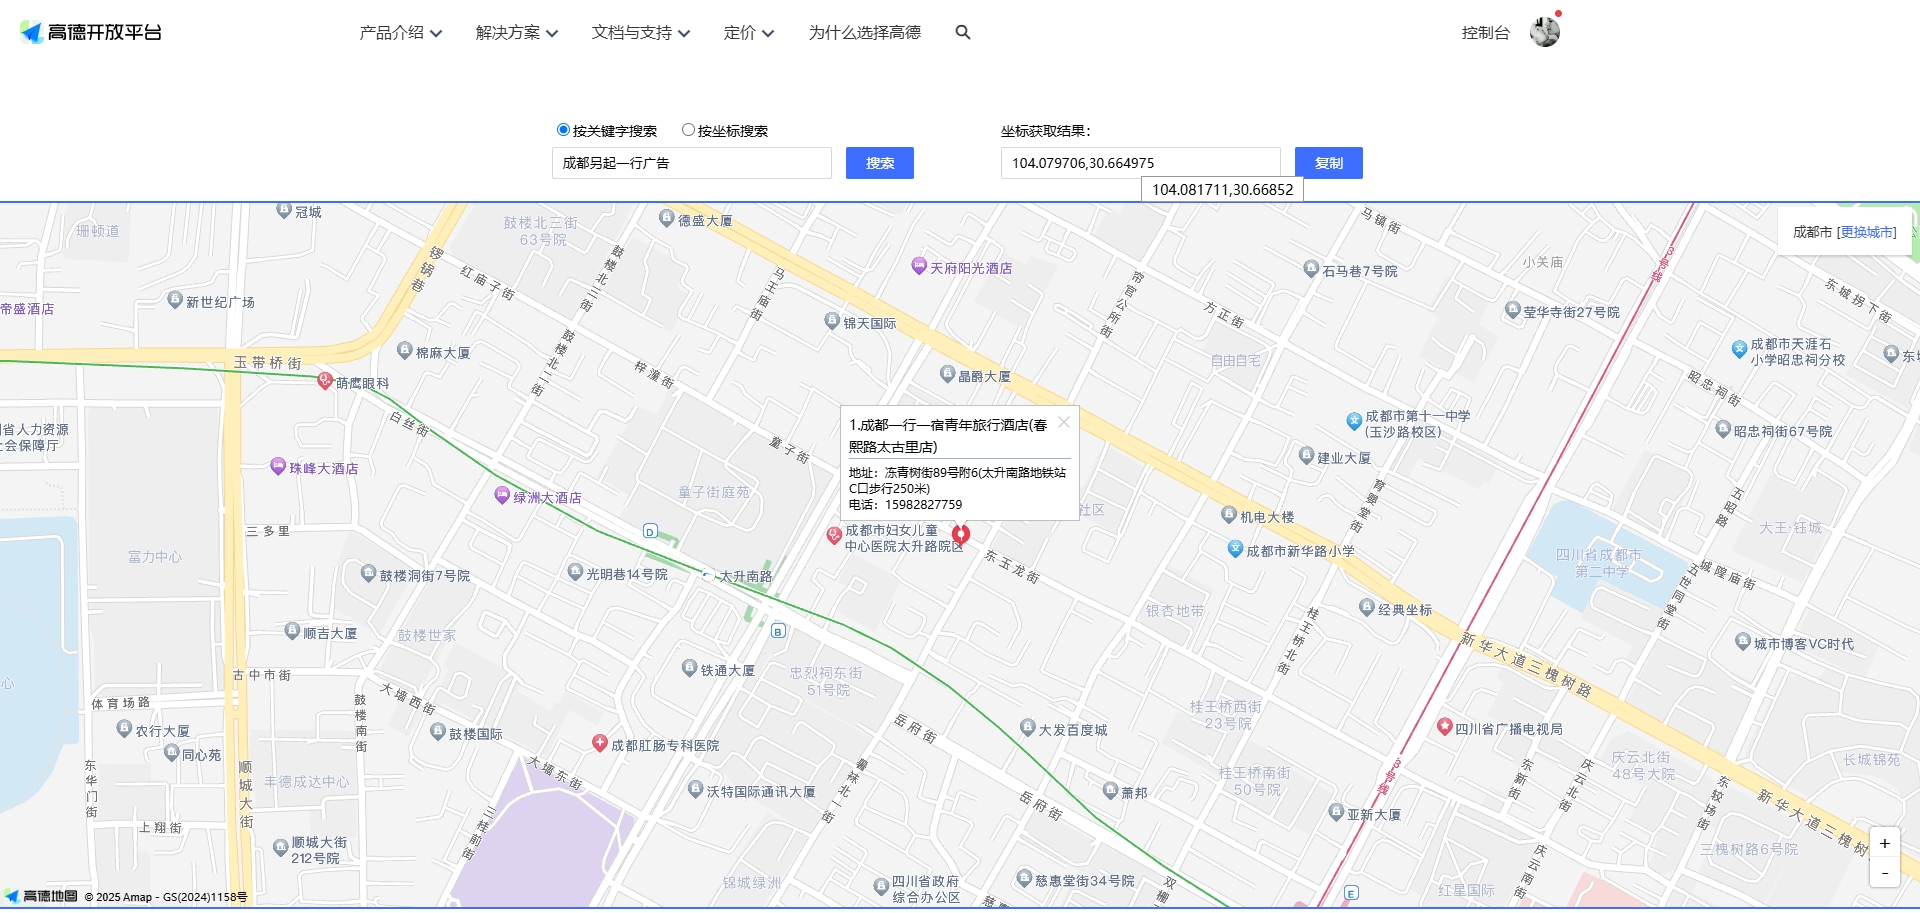Viewport: 1920px width, 913px height.
Task: Click the 为什么选择高德 menu item
Action: coord(864,32)
